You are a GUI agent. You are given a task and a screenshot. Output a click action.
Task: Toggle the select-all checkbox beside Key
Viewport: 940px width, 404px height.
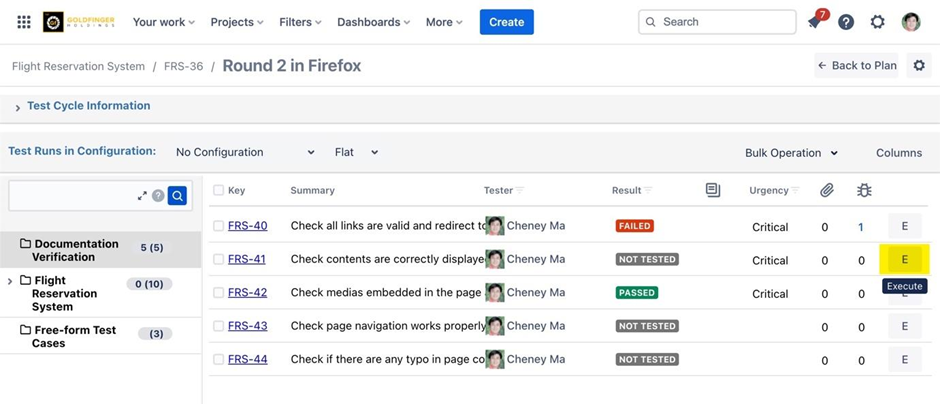pos(218,190)
